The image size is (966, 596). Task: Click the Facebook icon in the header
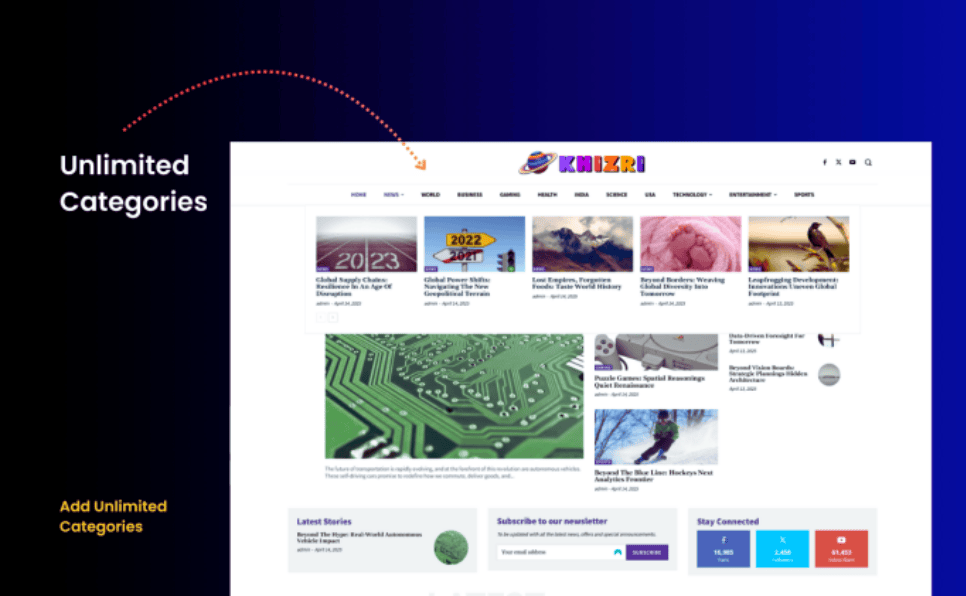(824, 162)
